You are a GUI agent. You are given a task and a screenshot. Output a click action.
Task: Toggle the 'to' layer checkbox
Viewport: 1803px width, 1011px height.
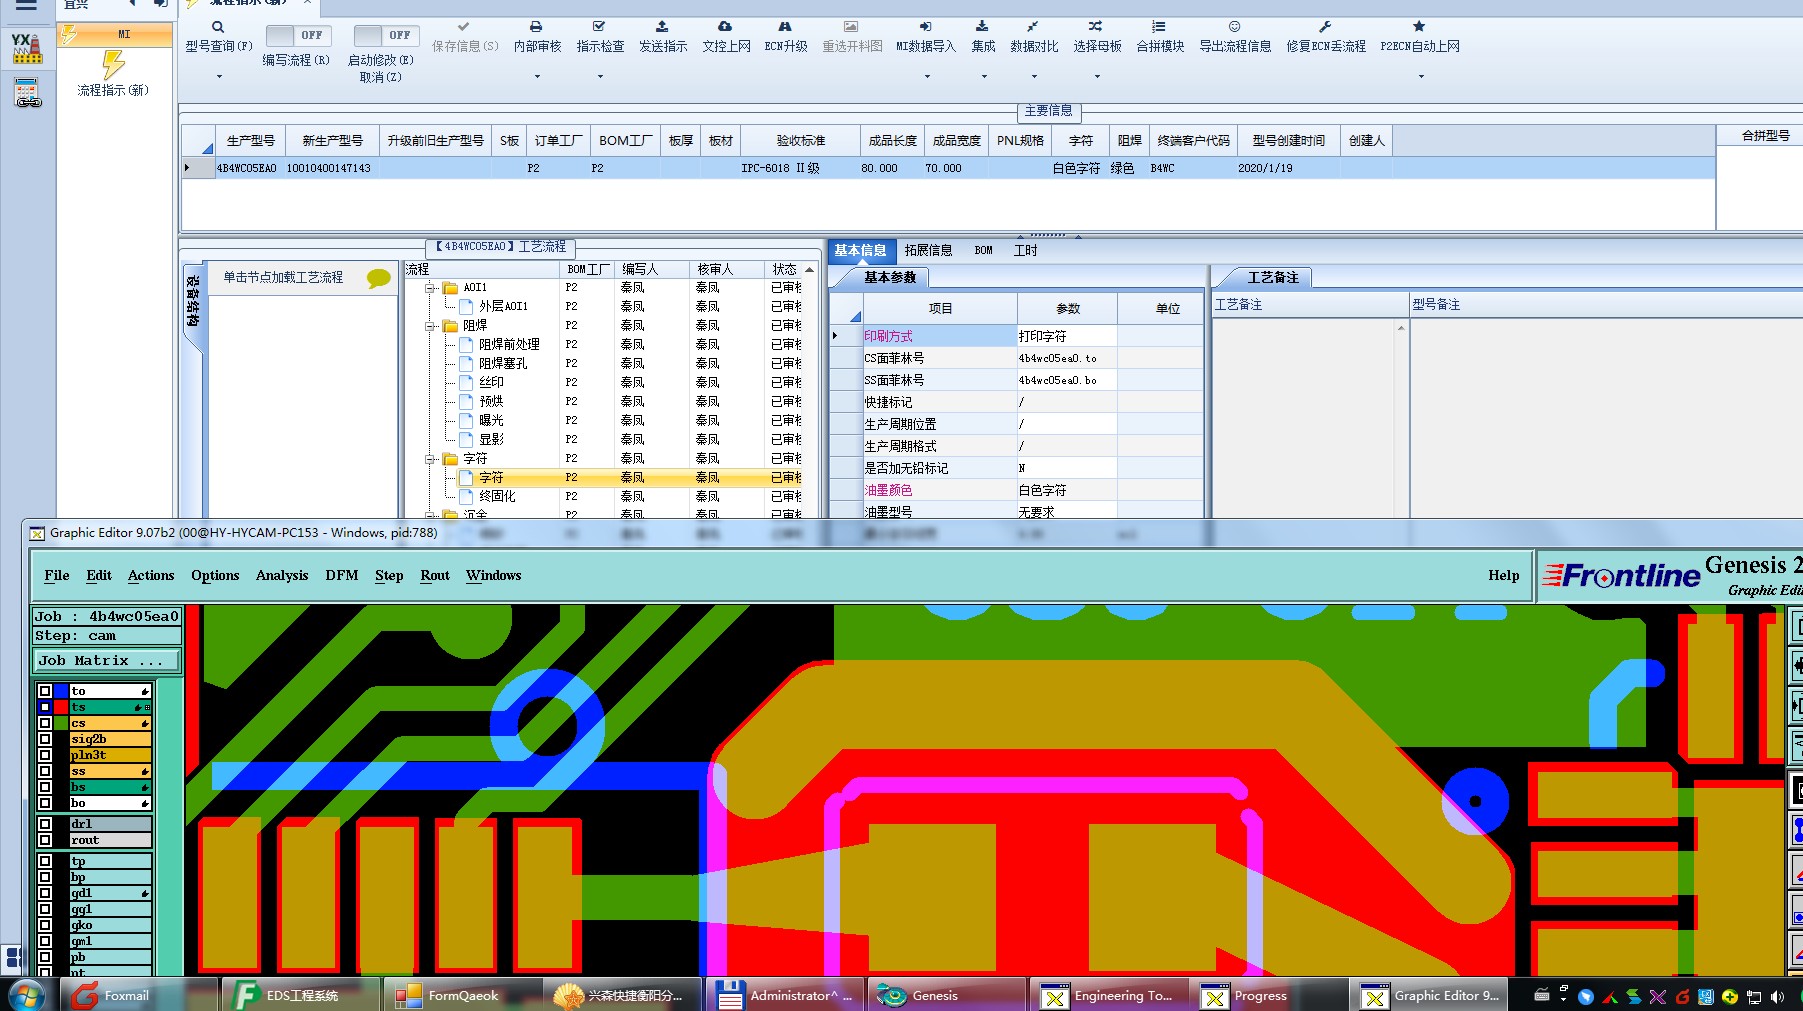[45, 691]
